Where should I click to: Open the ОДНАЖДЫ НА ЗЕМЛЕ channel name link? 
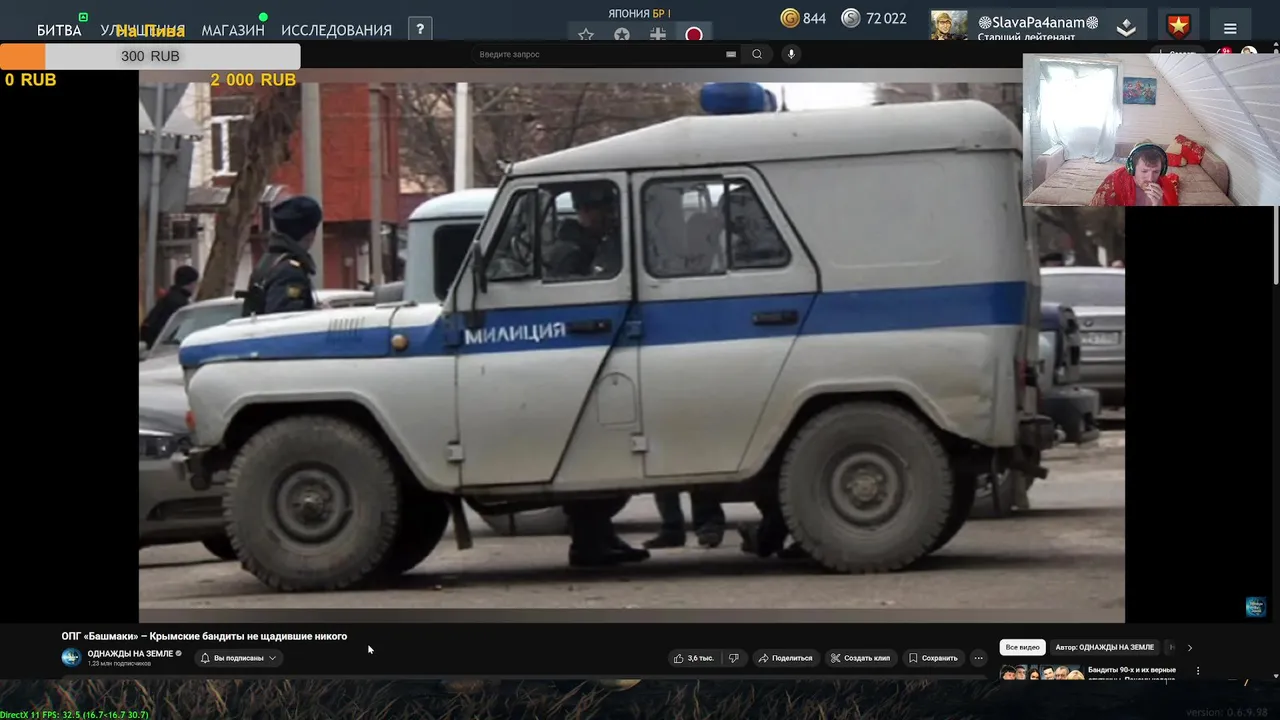pos(131,653)
